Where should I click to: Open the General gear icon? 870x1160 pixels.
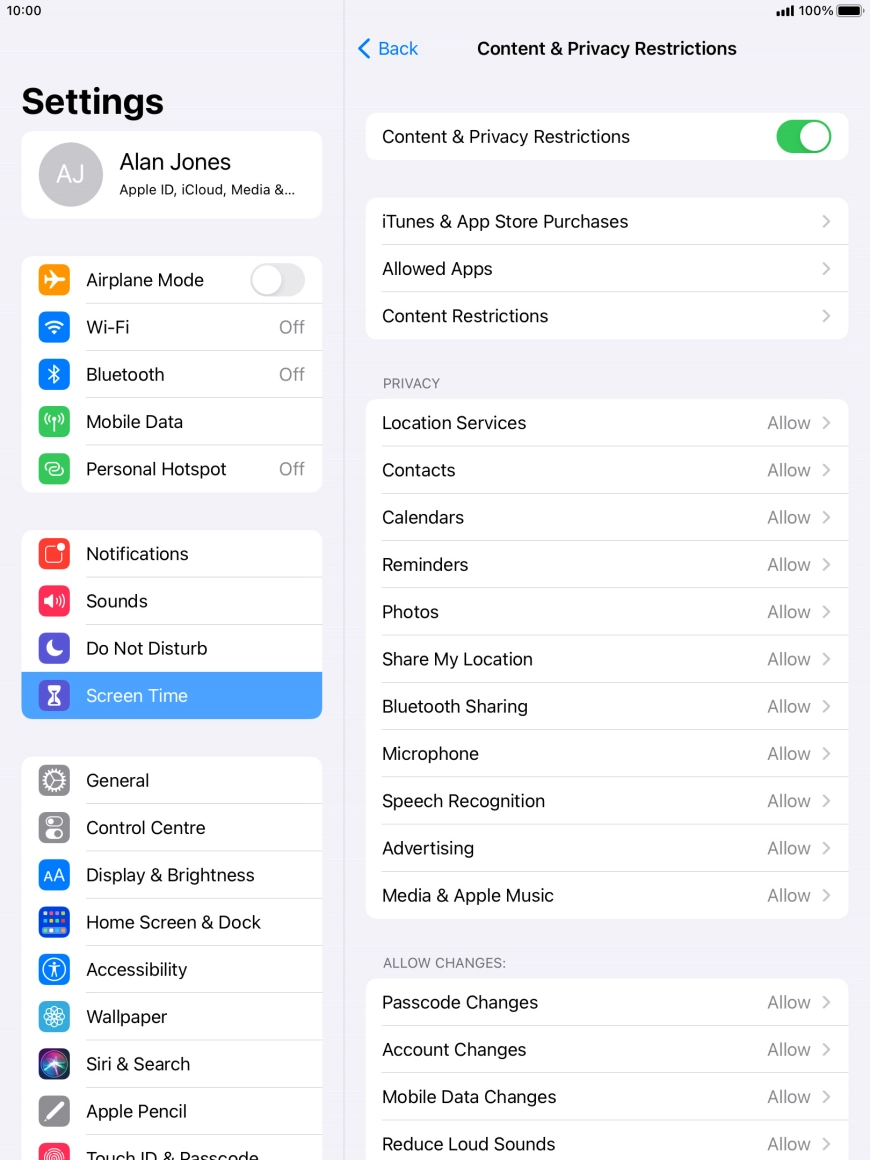click(54, 781)
